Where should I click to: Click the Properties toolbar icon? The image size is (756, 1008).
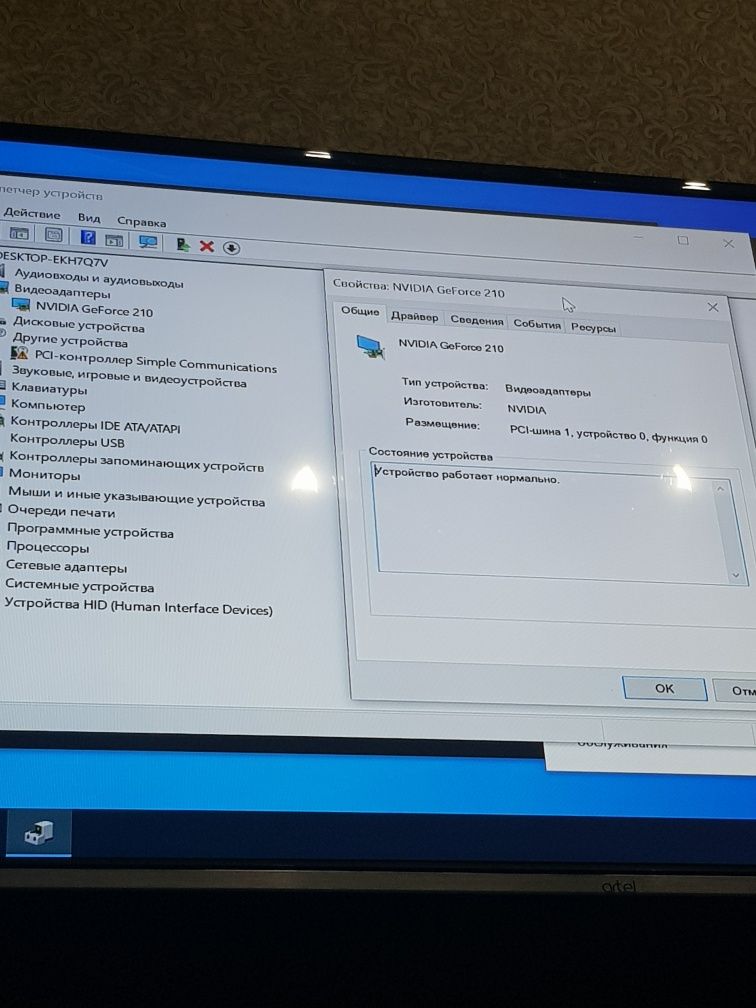click(54, 235)
